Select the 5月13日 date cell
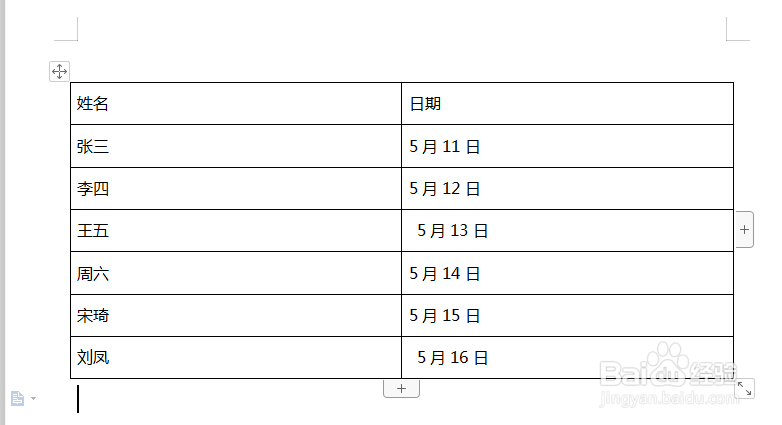The width and height of the screenshot is (782, 425). [568, 230]
